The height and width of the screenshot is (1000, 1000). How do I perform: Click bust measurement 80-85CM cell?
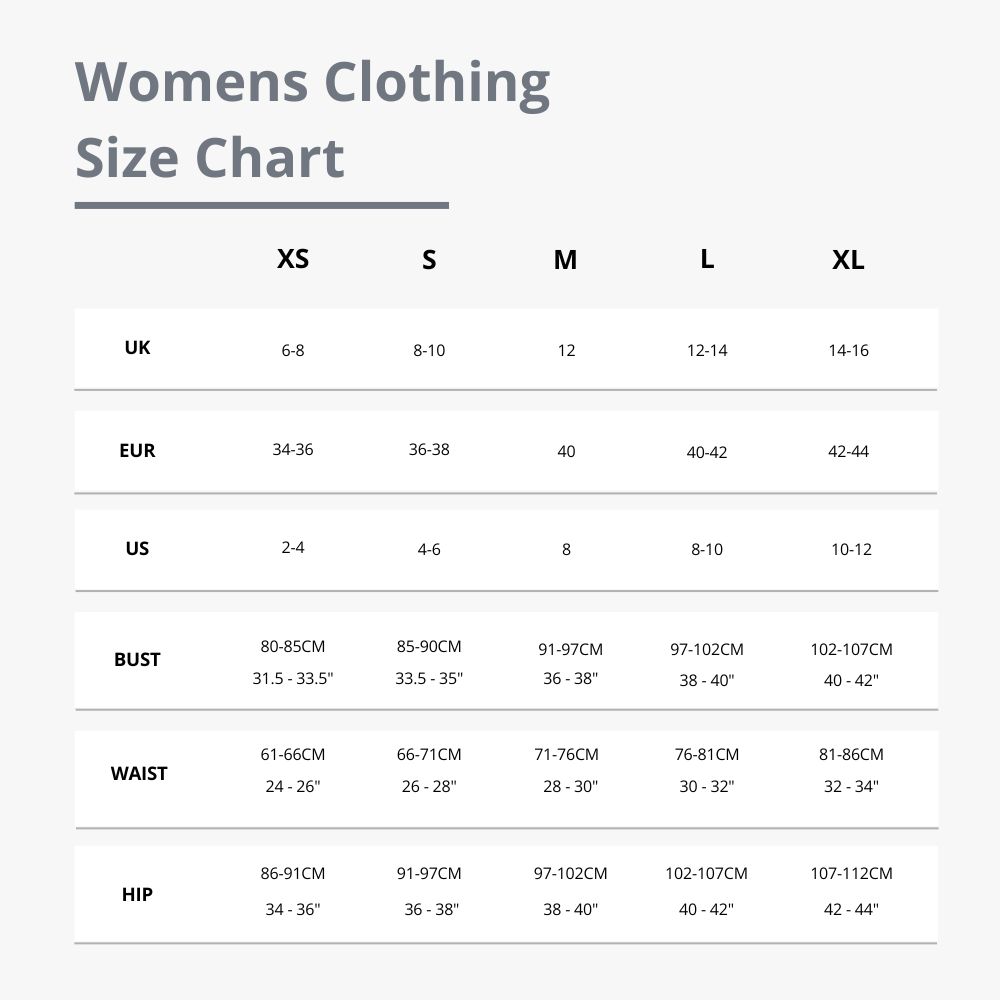(293, 647)
